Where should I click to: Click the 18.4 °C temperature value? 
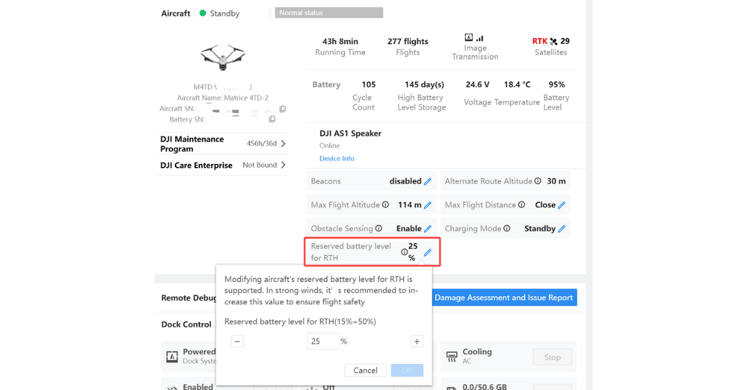tap(517, 84)
